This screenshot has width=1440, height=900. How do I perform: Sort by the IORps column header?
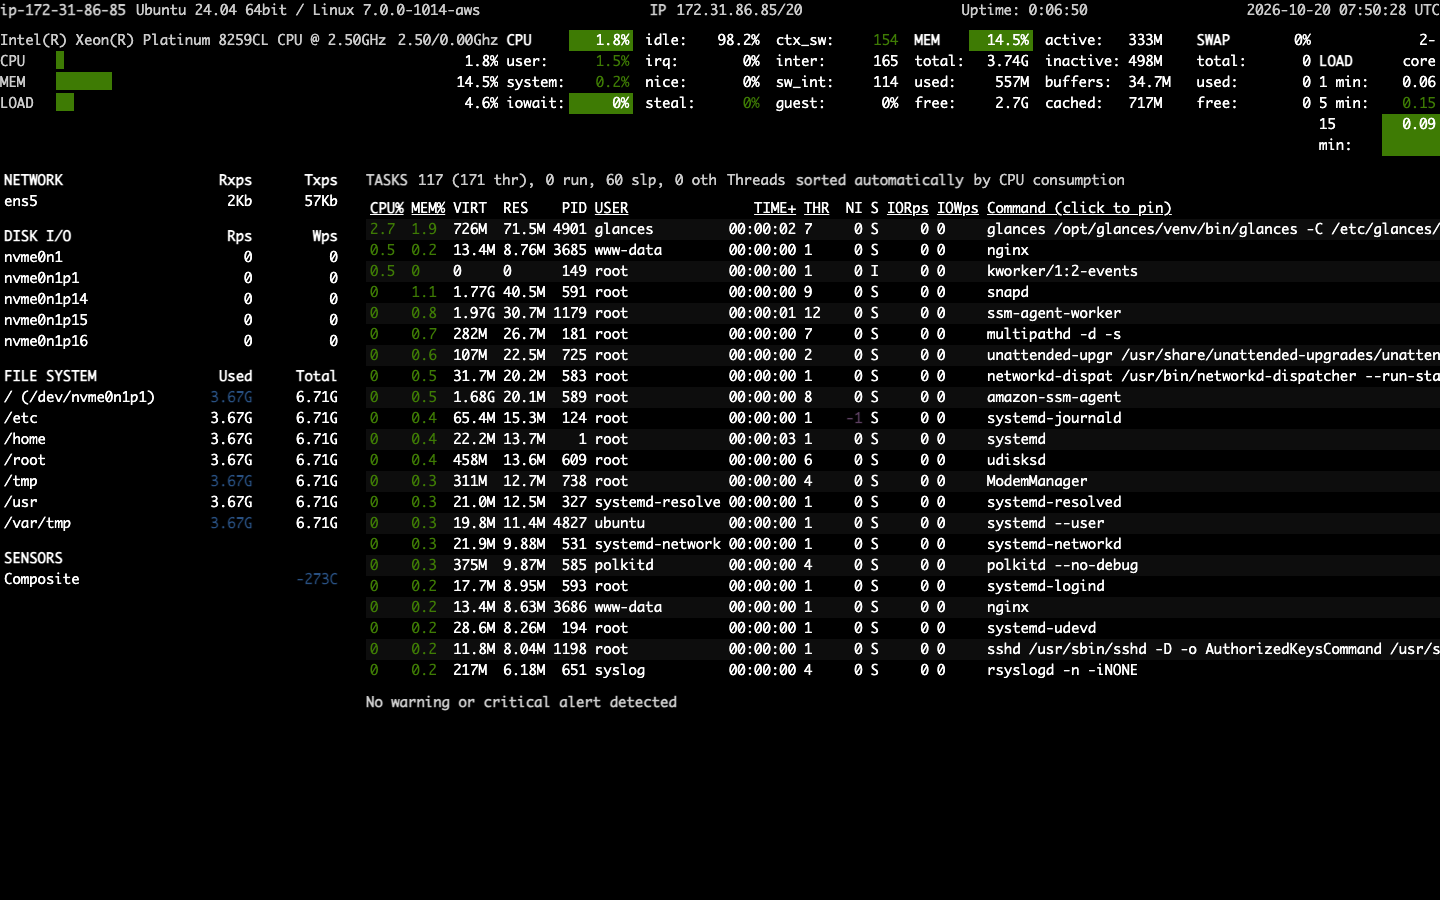908,208
